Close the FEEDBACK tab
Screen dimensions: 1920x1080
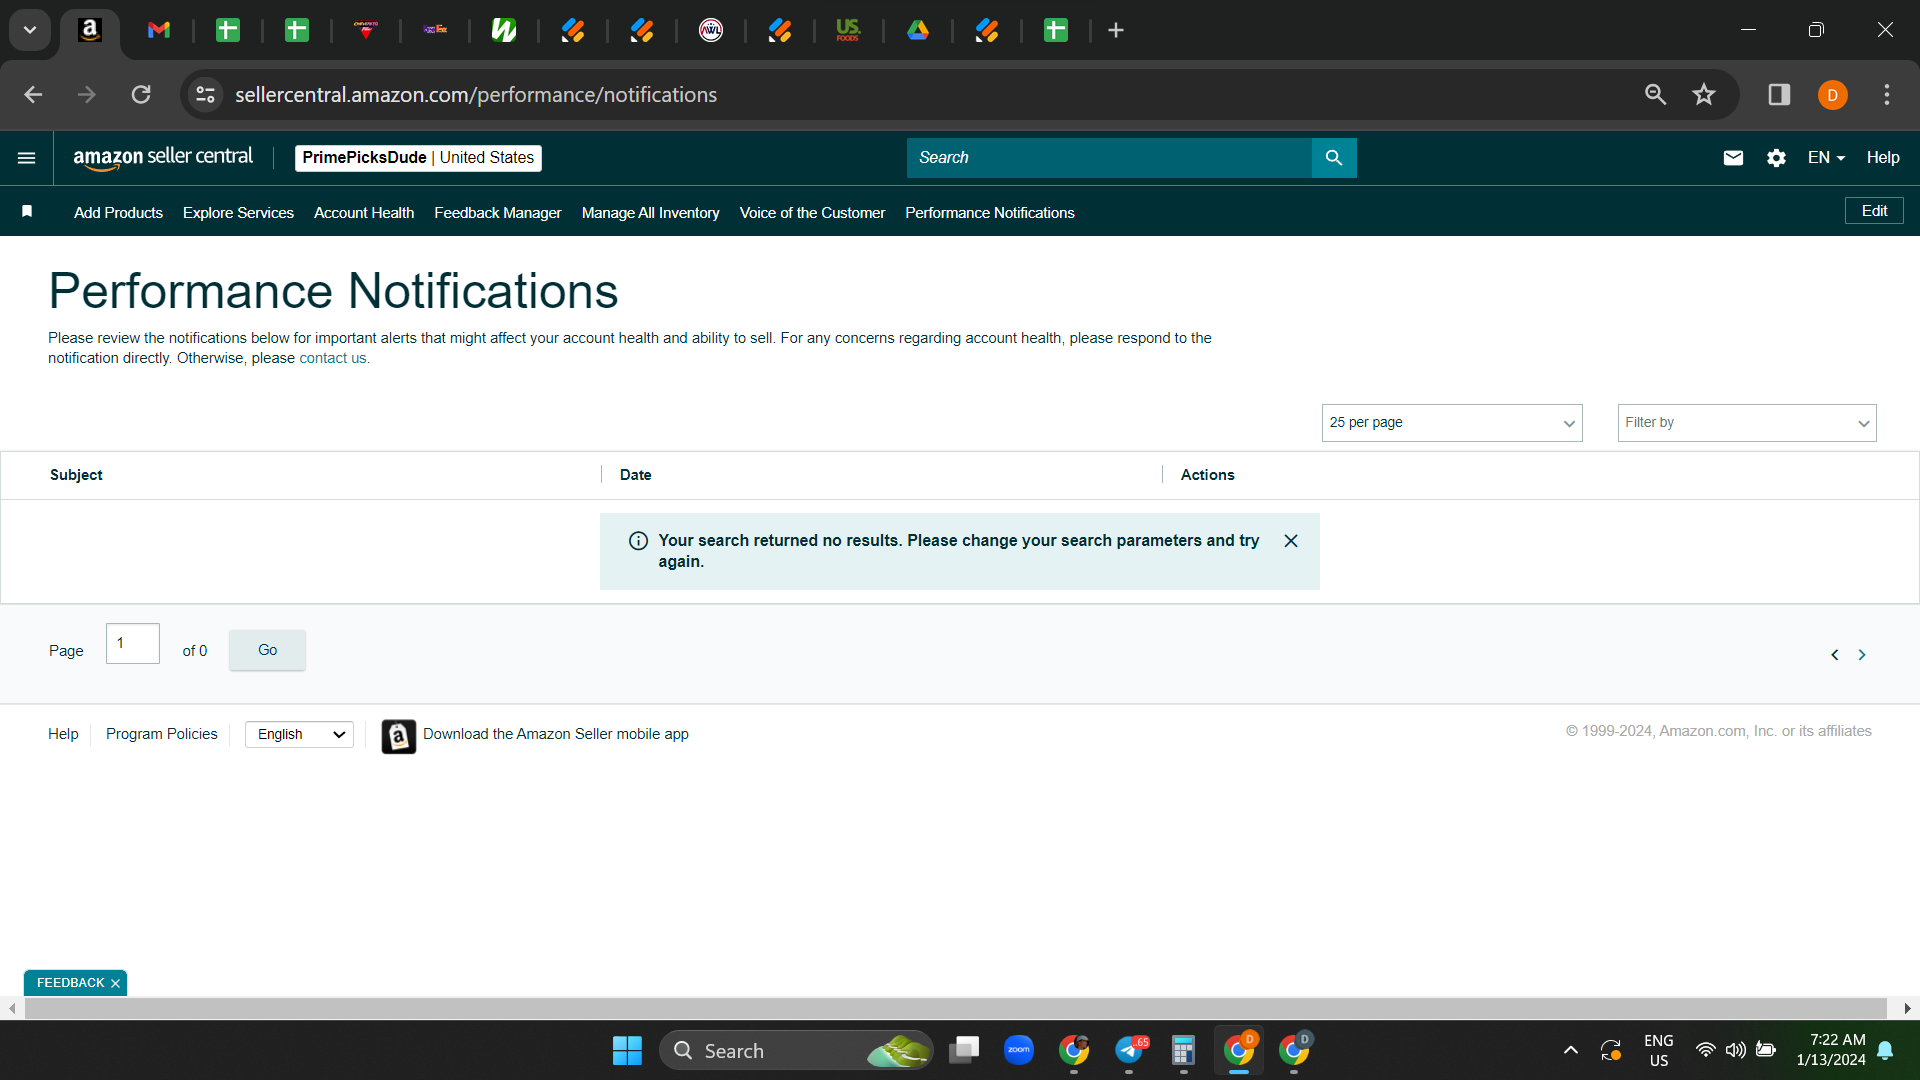[x=116, y=984]
